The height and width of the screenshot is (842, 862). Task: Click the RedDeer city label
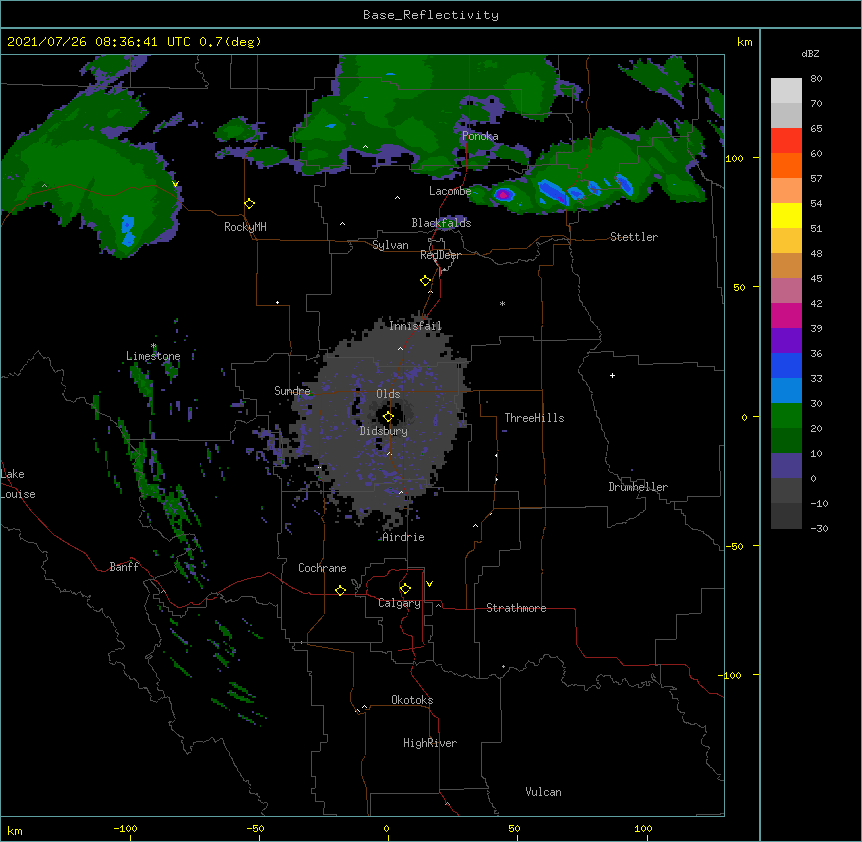pos(440,255)
